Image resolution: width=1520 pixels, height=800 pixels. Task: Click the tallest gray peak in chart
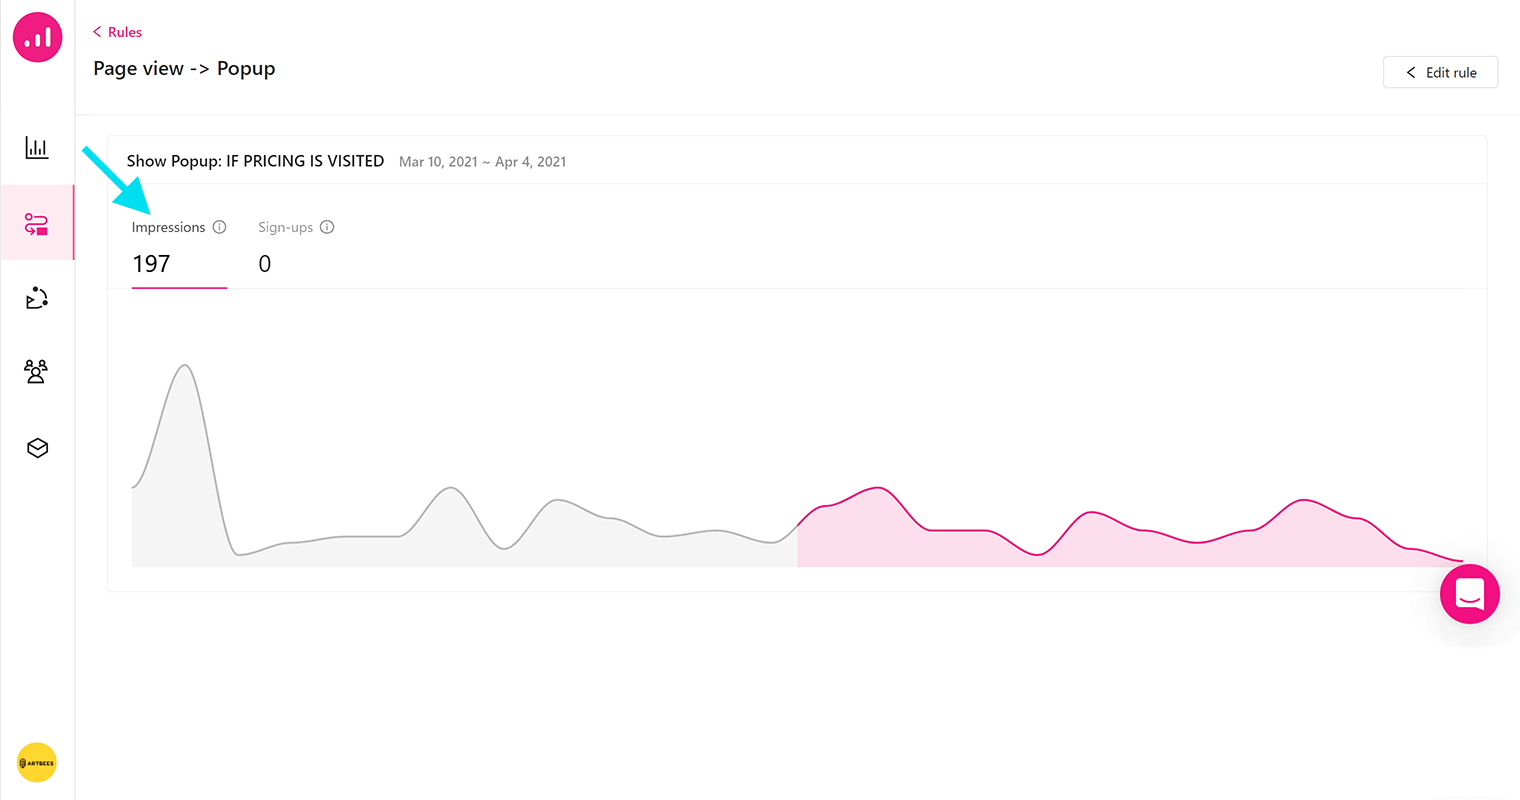tap(185, 367)
